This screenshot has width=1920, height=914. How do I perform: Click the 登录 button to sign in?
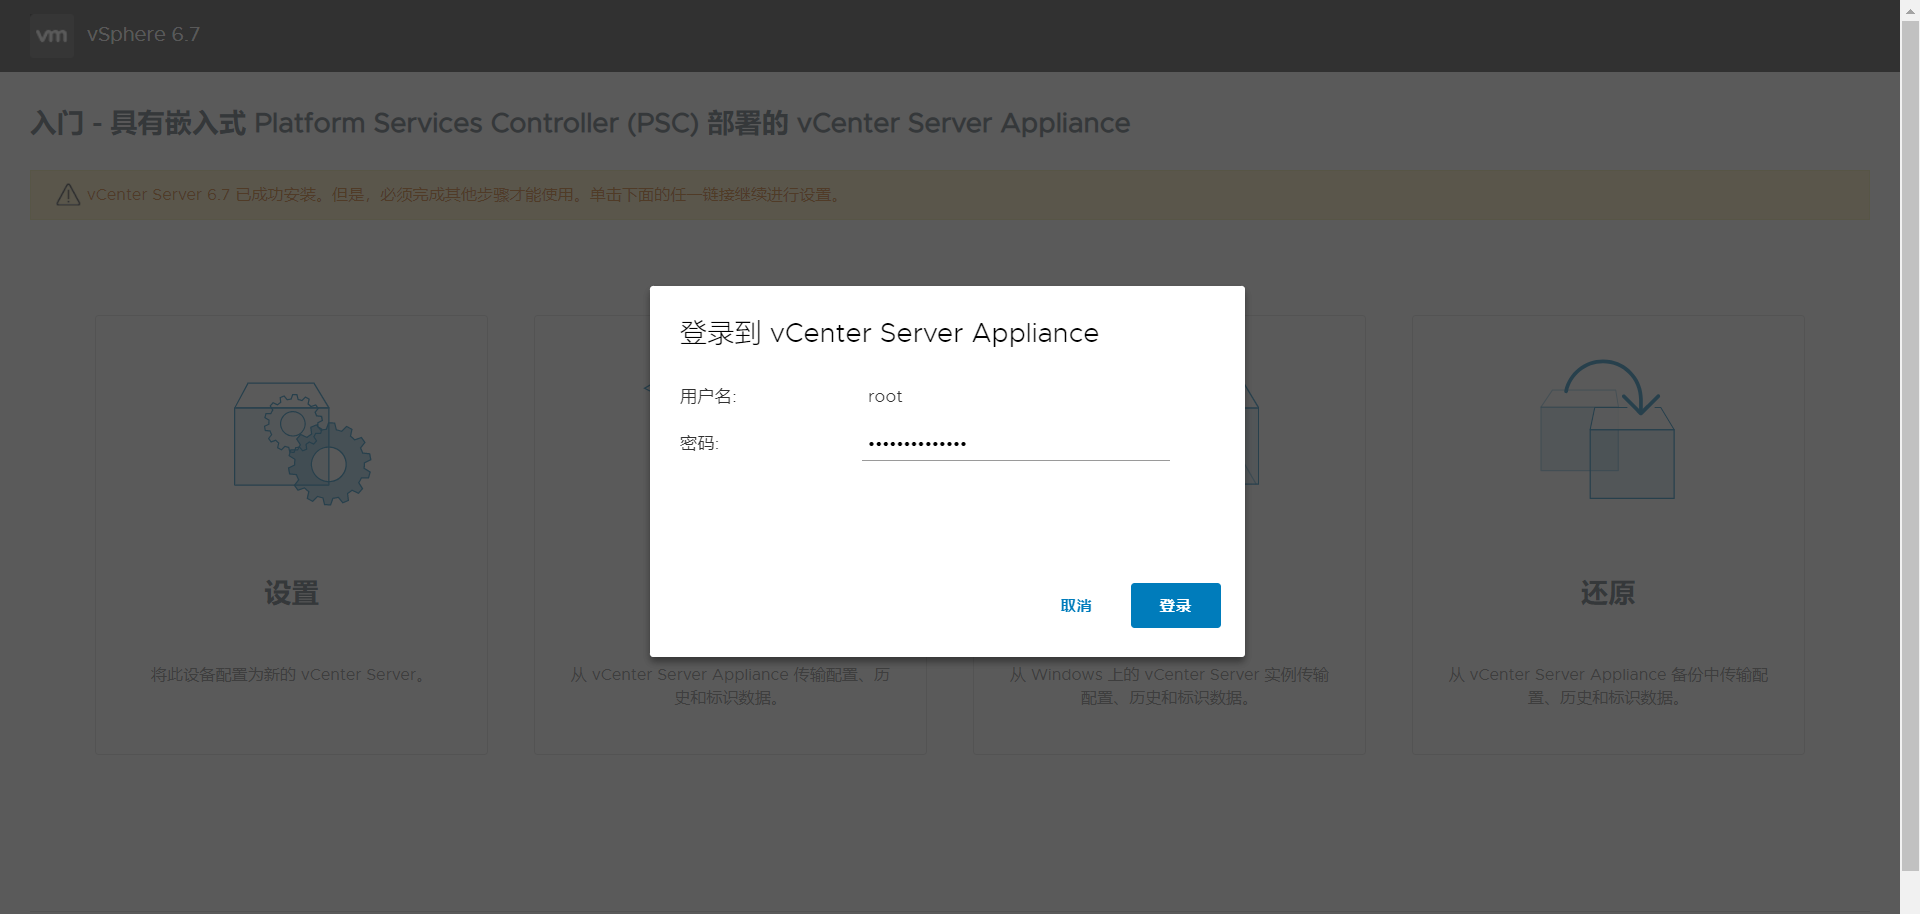[1175, 605]
